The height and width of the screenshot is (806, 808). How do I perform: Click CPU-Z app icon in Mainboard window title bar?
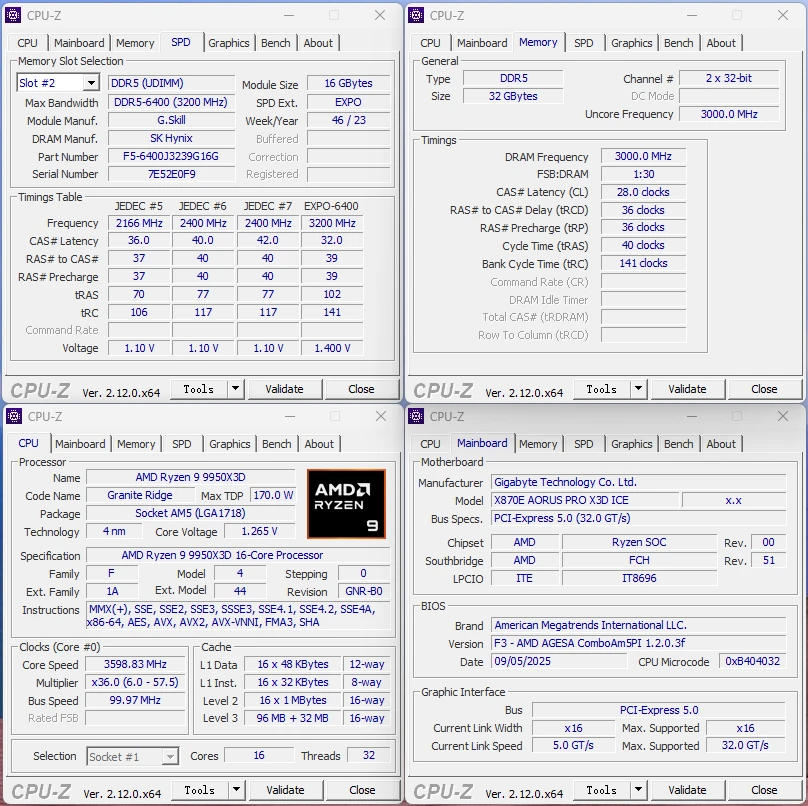[416, 416]
